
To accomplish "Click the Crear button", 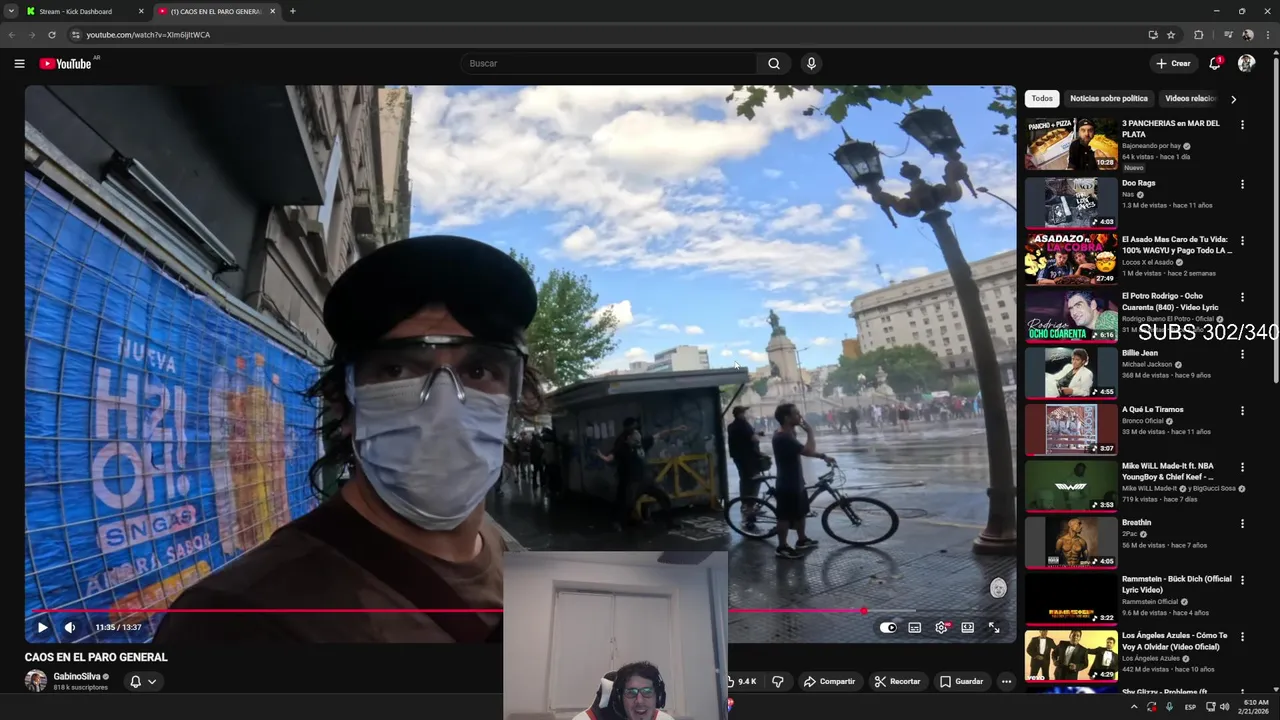I will [1173, 63].
